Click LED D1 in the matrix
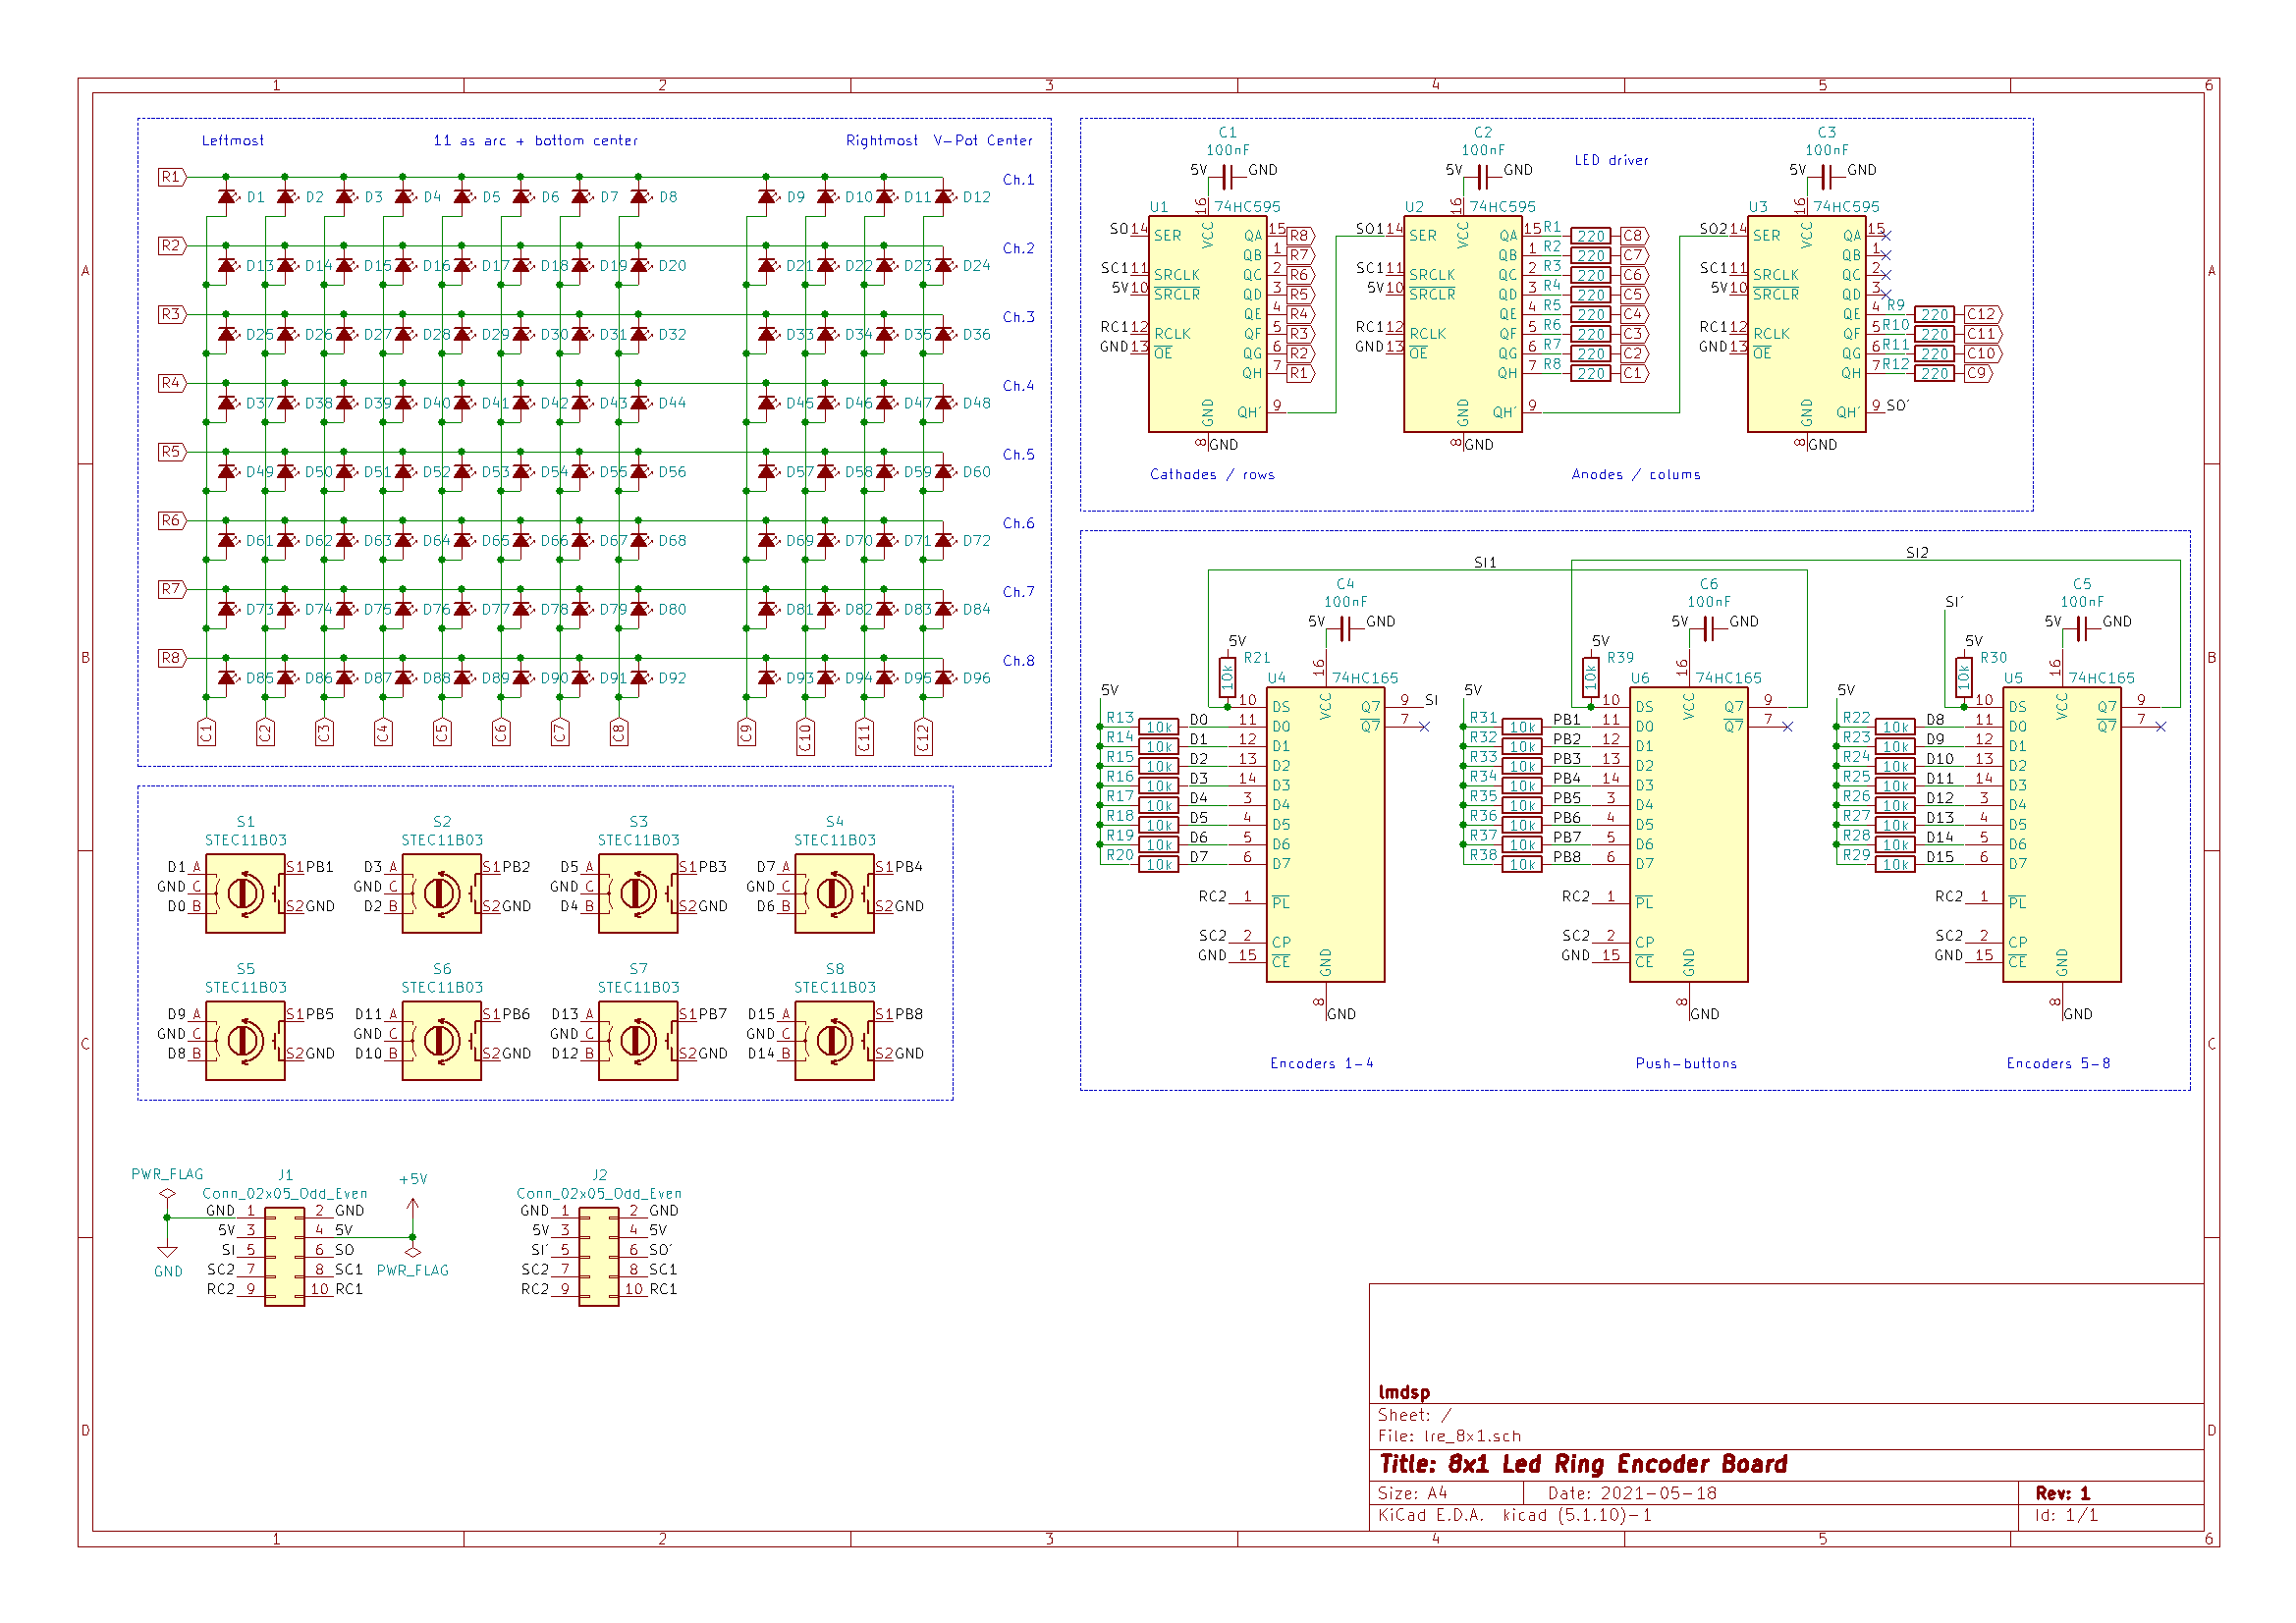 pos(227,197)
